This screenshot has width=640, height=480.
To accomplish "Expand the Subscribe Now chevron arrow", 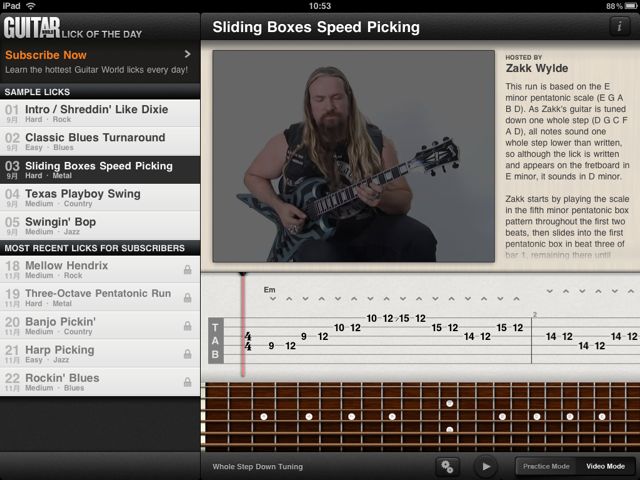I will click(x=187, y=54).
